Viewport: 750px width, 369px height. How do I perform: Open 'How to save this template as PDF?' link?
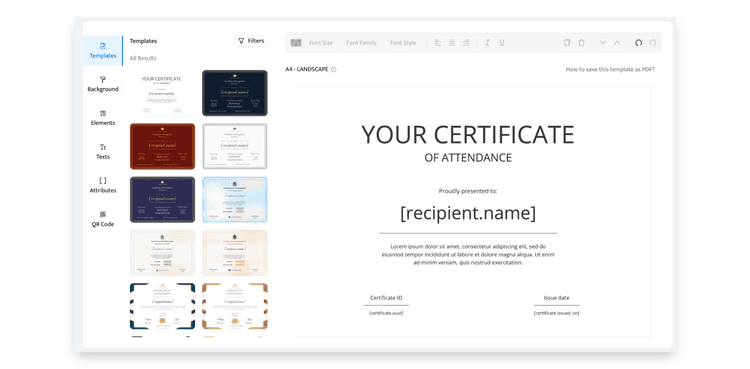tap(610, 69)
